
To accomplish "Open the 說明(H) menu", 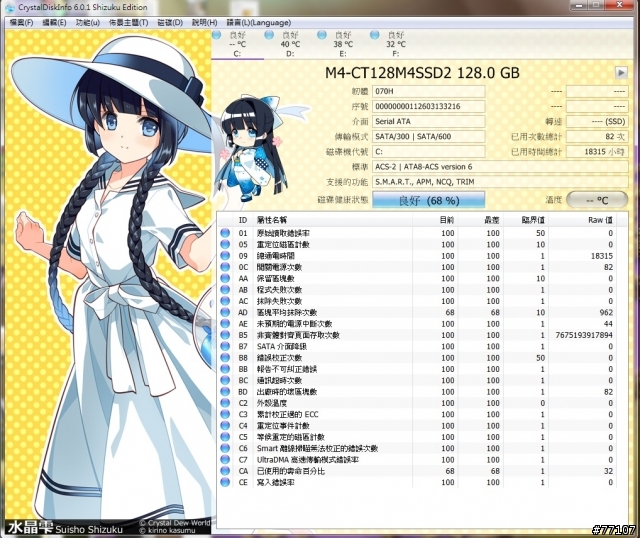I will click(x=204, y=22).
